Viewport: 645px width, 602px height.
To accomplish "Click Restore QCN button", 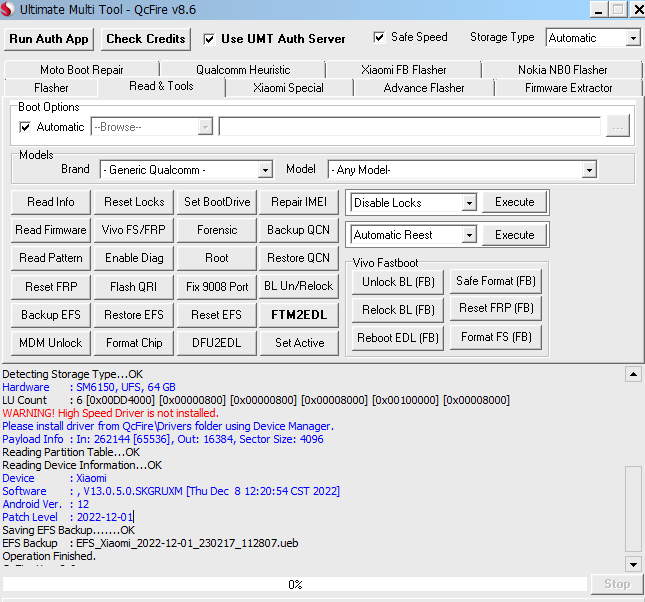I will point(299,258).
